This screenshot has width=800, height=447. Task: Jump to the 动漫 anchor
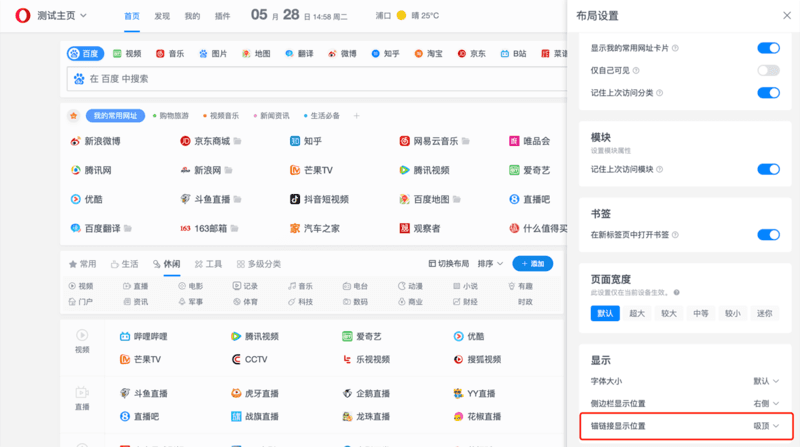pos(410,286)
